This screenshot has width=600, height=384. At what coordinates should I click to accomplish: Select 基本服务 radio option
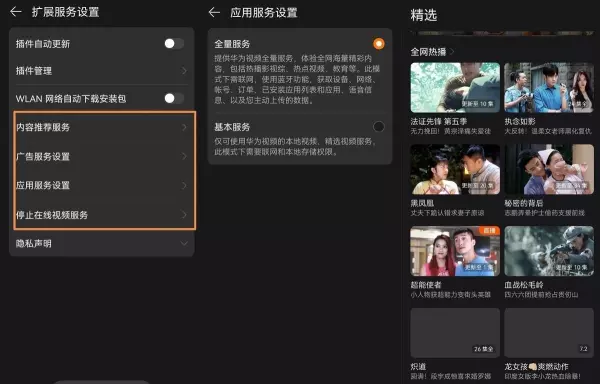[379, 127]
